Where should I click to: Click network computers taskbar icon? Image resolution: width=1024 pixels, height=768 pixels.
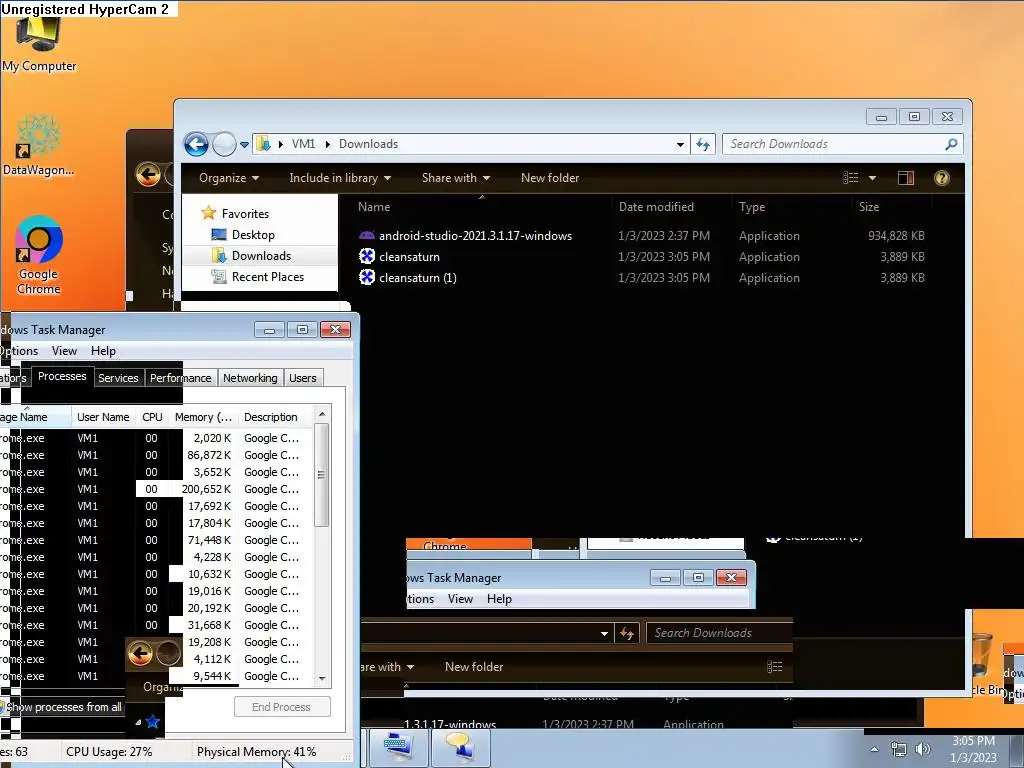(460, 746)
